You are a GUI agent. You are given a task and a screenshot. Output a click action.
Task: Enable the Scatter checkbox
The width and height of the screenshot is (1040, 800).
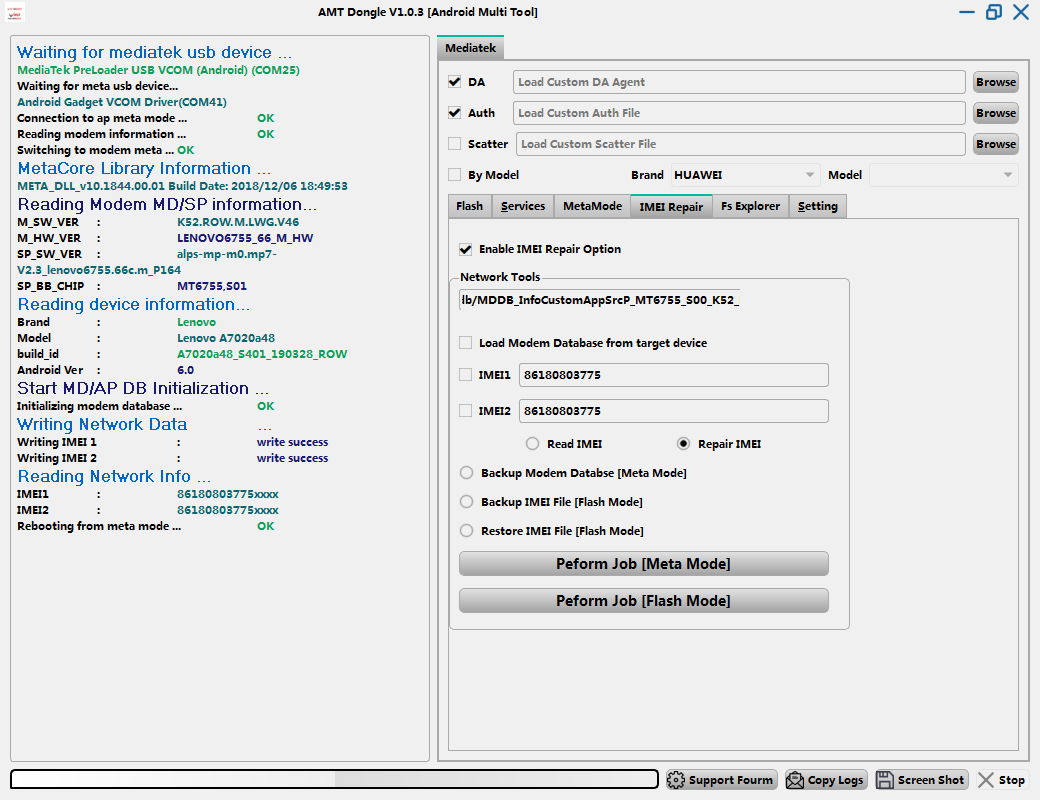point(454,144)
